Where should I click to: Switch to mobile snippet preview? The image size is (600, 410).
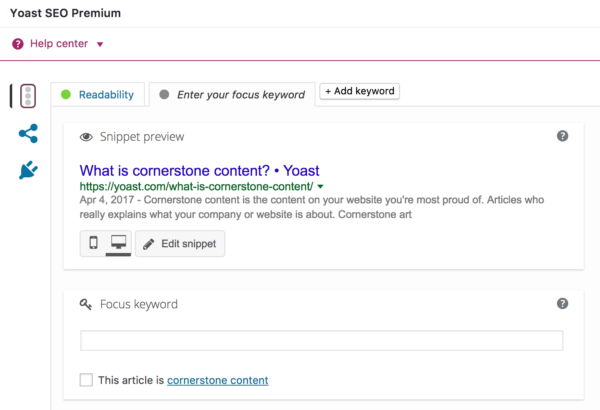pos(94,243)
